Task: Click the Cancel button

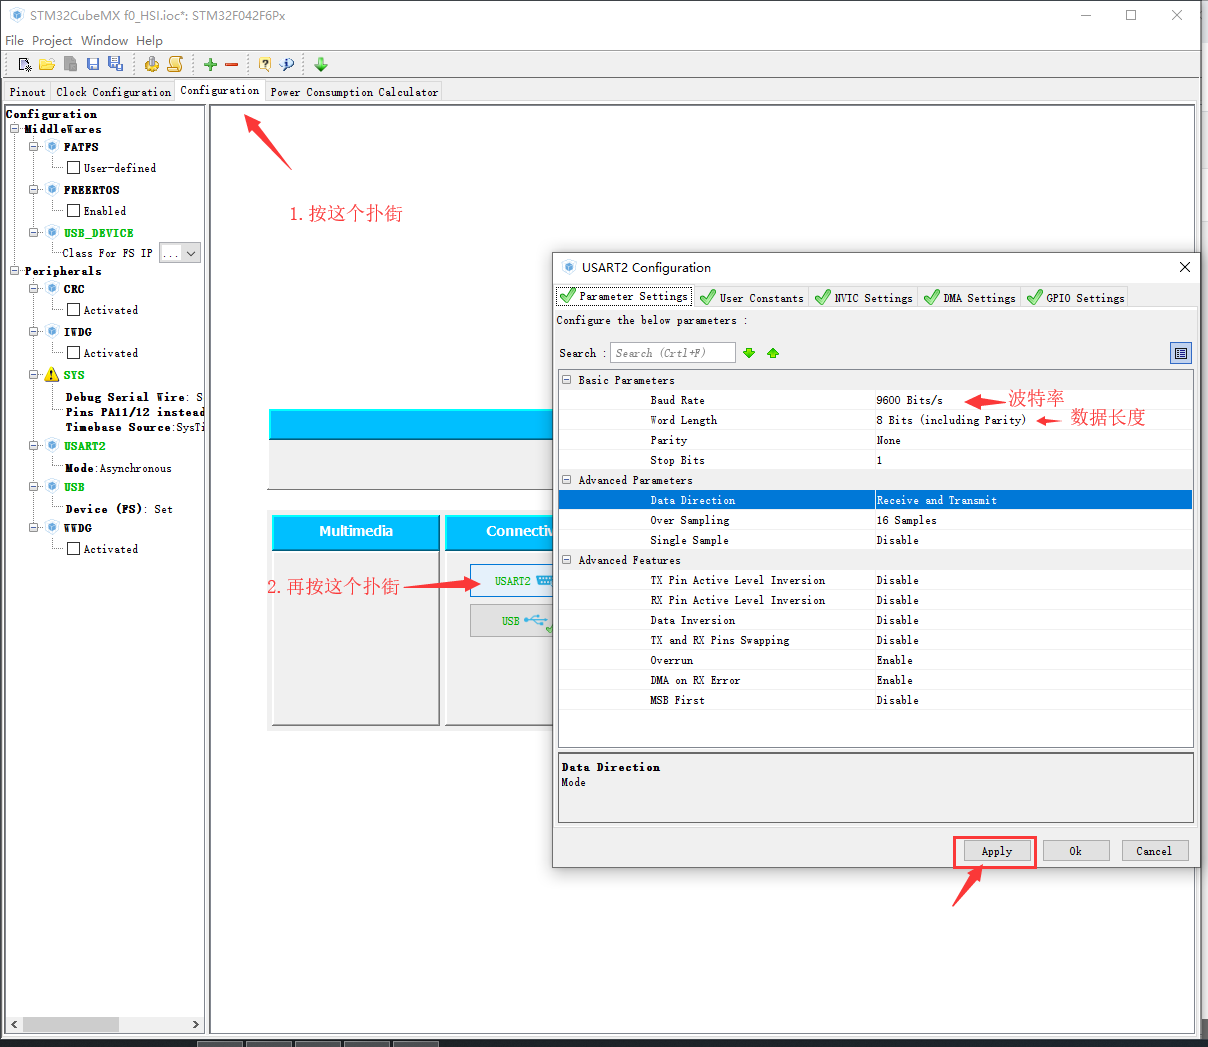Action: click(x=1155, y=850)
